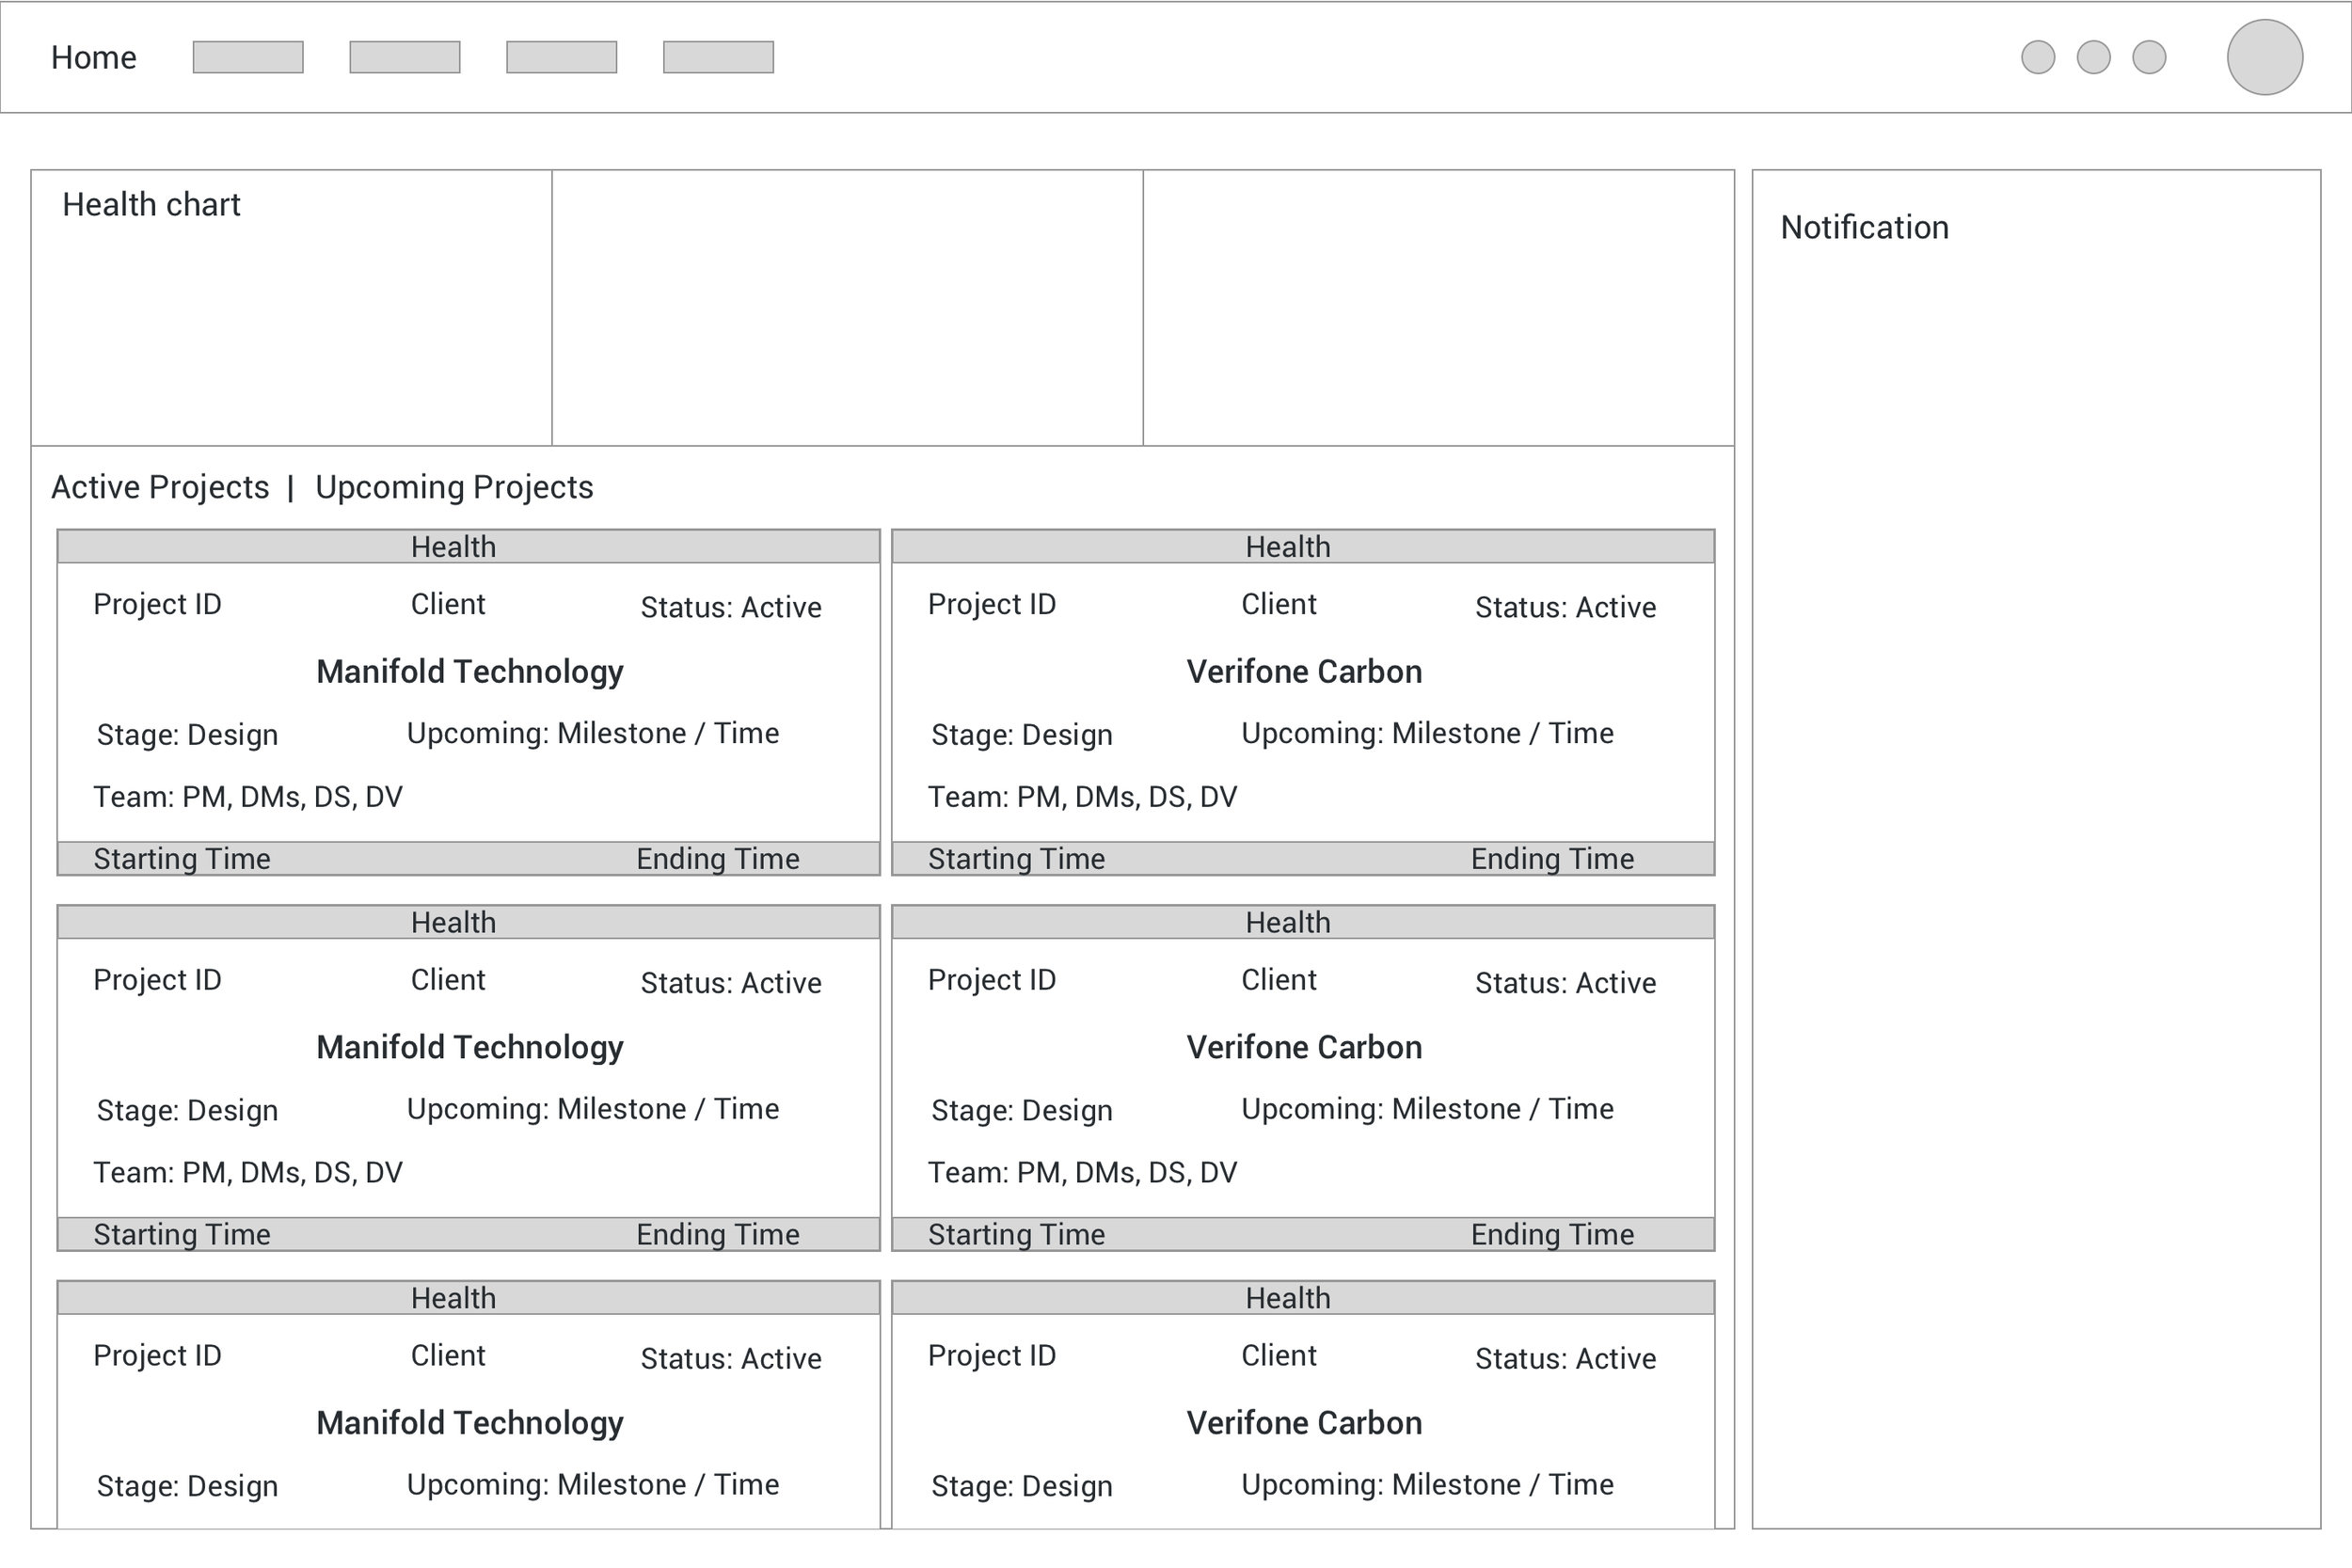Click the fourth gray placeholder menu item in header
The height and width of the screenshot is (1568, 2352).
[x=719, y=57]
